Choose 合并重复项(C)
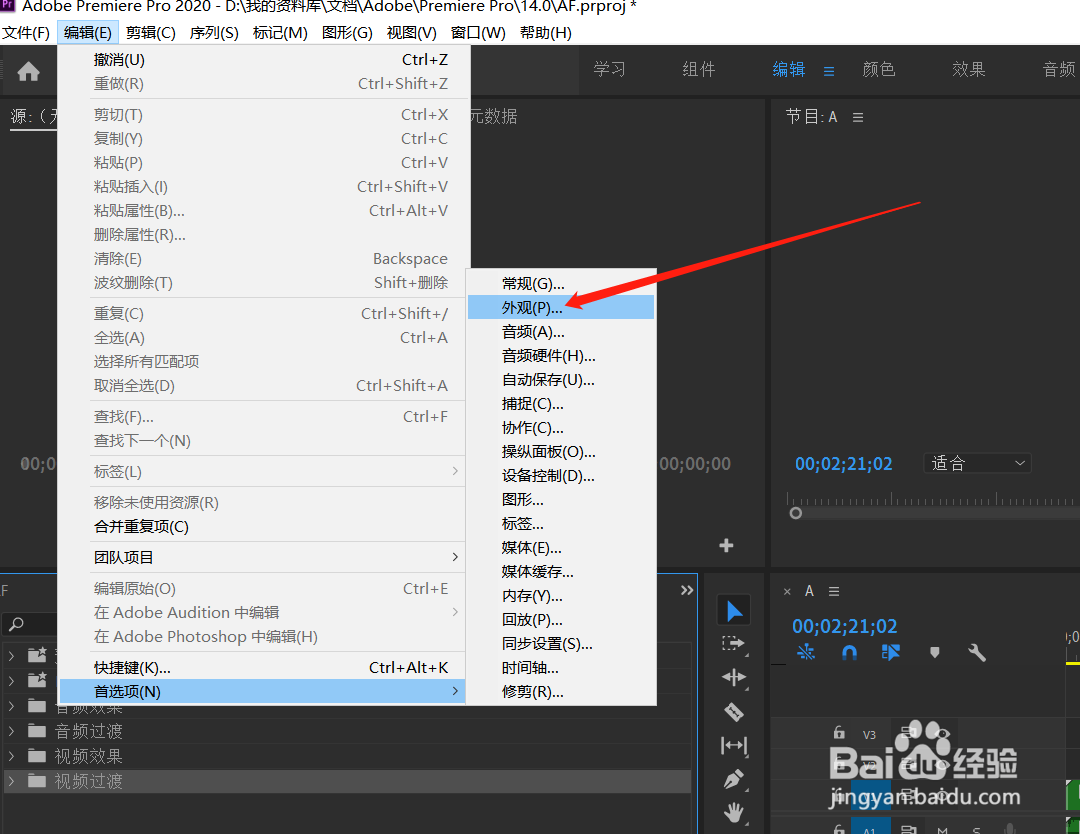This screenshot has height=834, width=1080. coord(262,527)
